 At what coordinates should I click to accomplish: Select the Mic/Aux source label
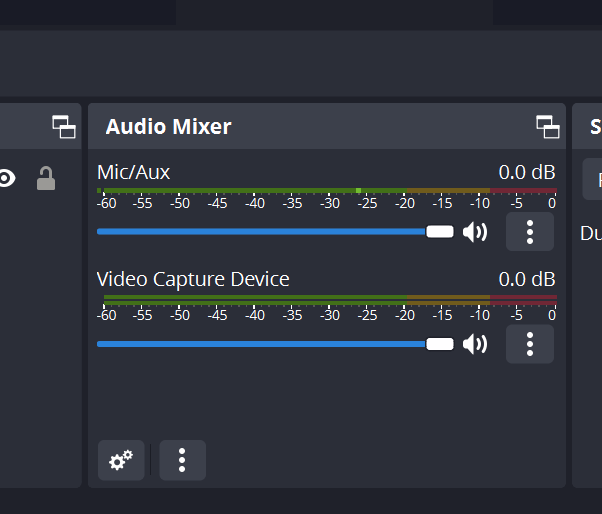133,172
